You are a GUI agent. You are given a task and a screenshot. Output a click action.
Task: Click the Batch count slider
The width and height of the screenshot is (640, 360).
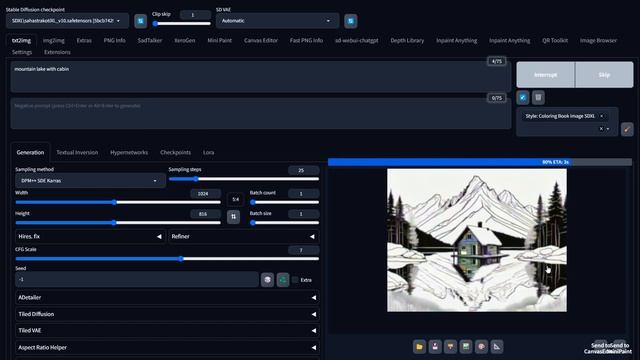coord(284,202)
